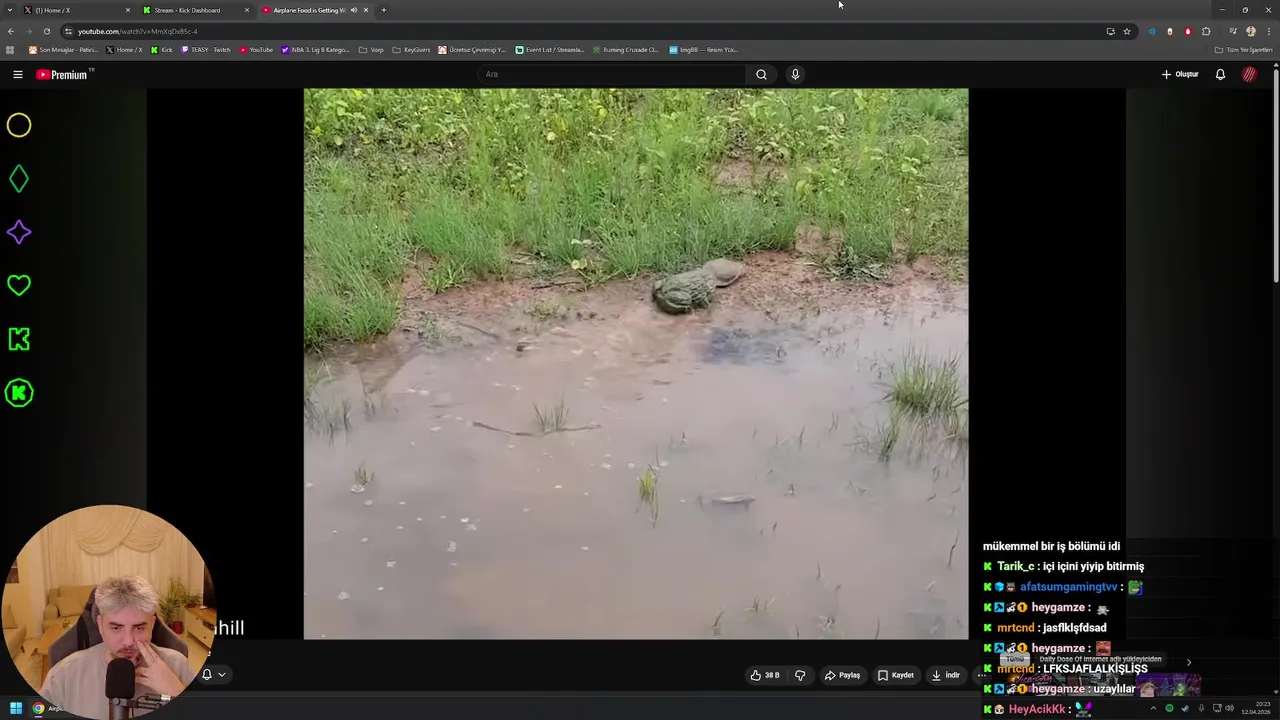The height and width of the screenshot is (720, 1280).
Task: Open the taskbar volume control
Action: tap(1229, 708)
